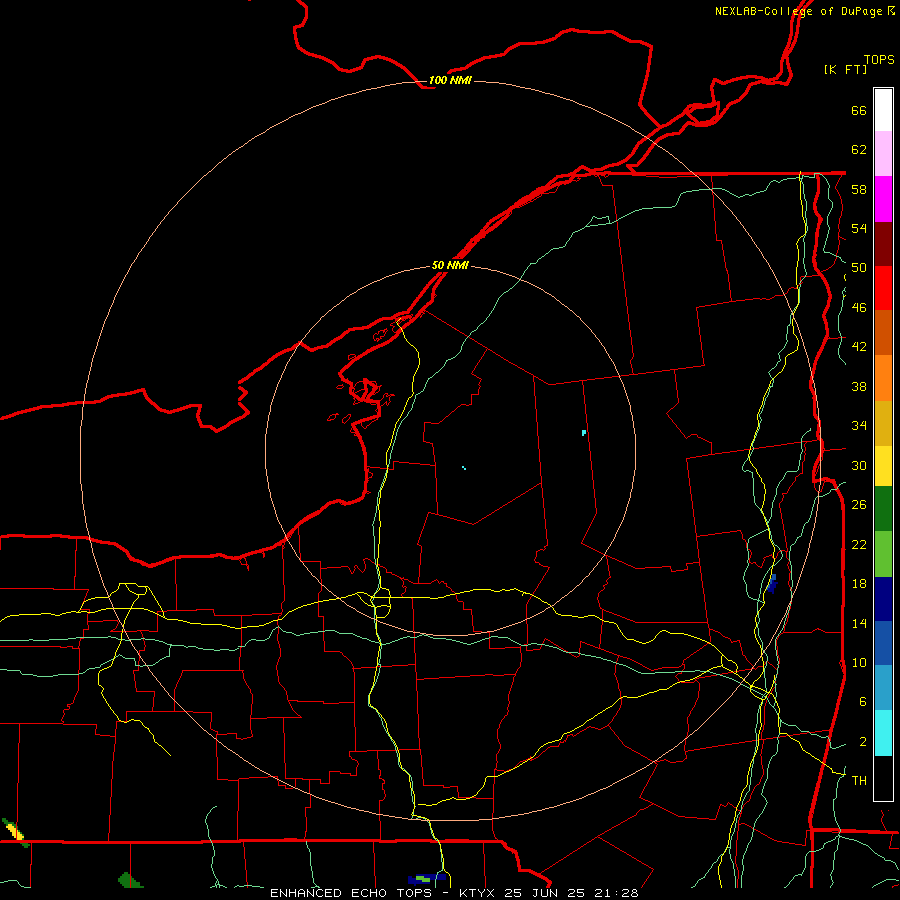
Task: Pick the sky blue legend swatch
Action: tap(883, 688)
